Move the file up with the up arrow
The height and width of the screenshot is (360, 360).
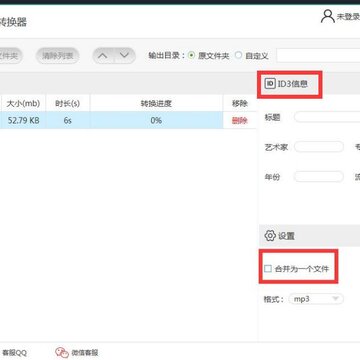tap(103, 55)
